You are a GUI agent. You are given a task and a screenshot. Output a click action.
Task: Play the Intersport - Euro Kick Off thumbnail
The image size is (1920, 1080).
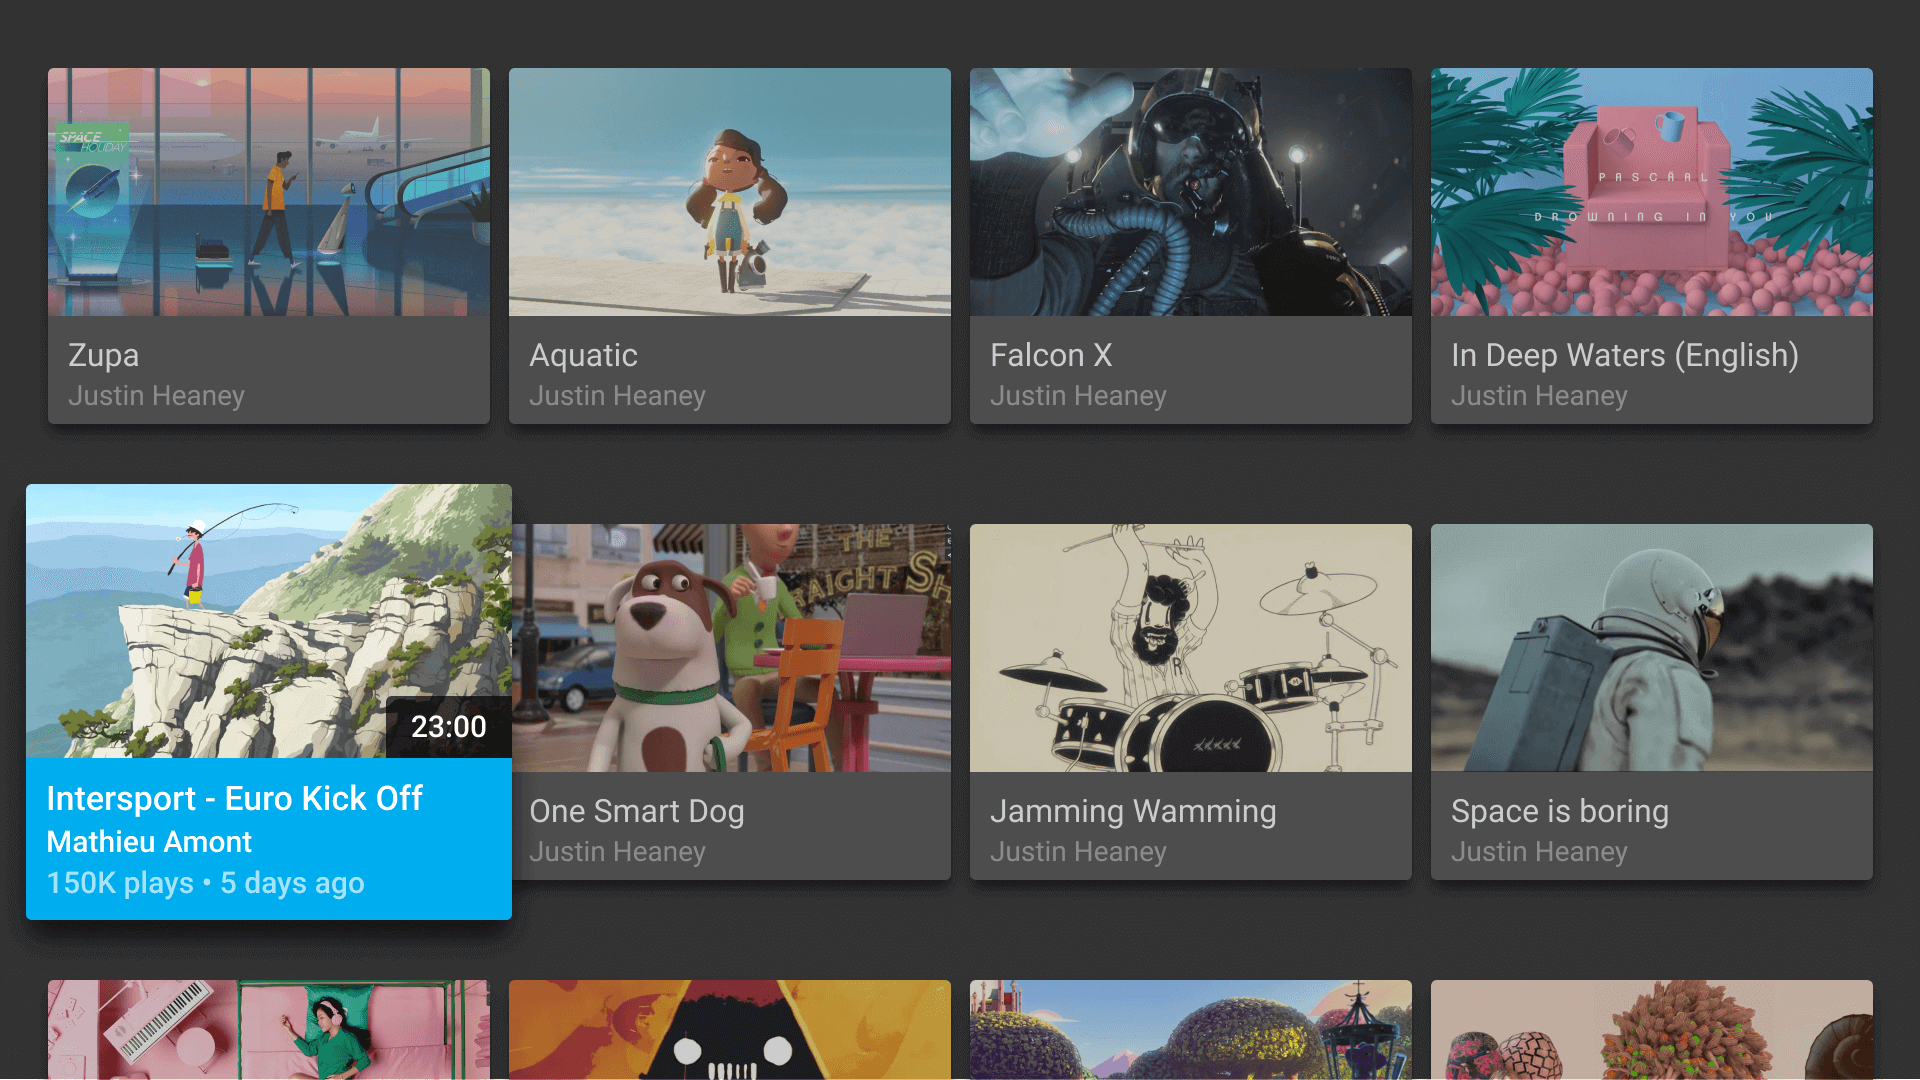tap(269, 621)
